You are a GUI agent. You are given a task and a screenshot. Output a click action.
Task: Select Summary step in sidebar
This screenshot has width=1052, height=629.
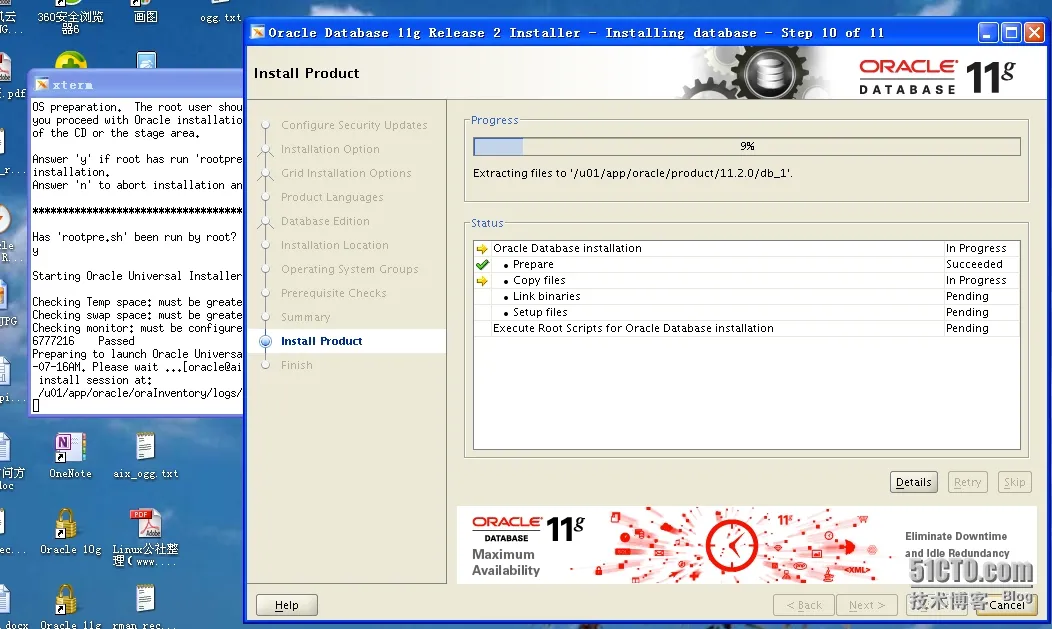tap(305, 317)
